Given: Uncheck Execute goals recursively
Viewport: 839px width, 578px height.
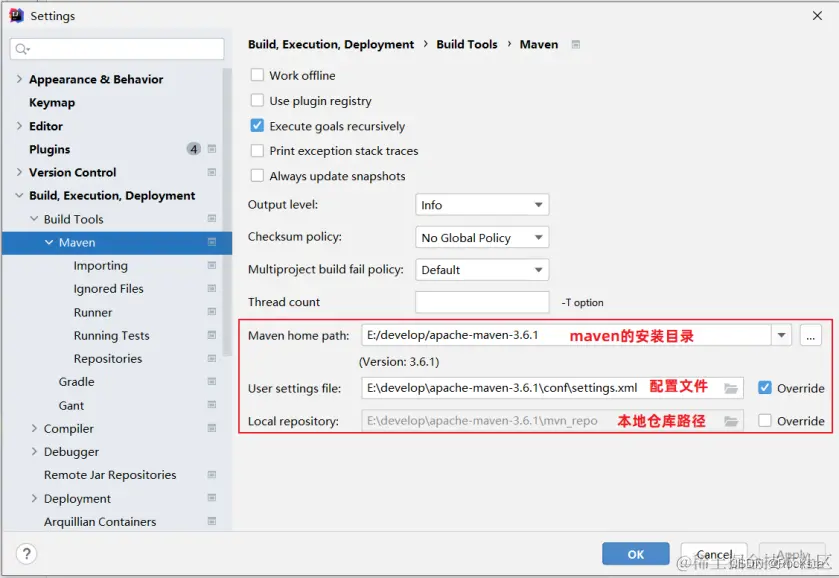Looking at the screenshot, I should [257, 126].
